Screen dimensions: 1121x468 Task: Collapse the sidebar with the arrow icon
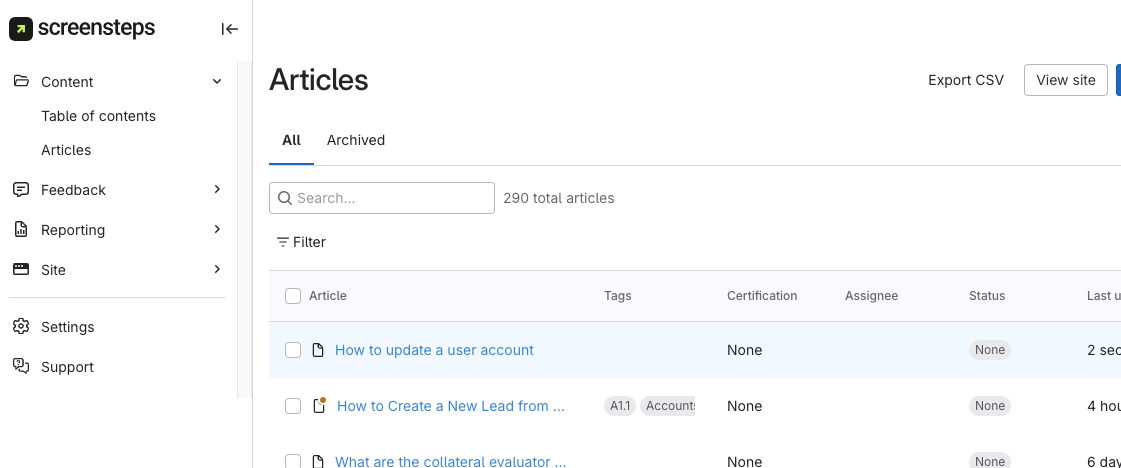pyautogui.click(x=230, y=29)
